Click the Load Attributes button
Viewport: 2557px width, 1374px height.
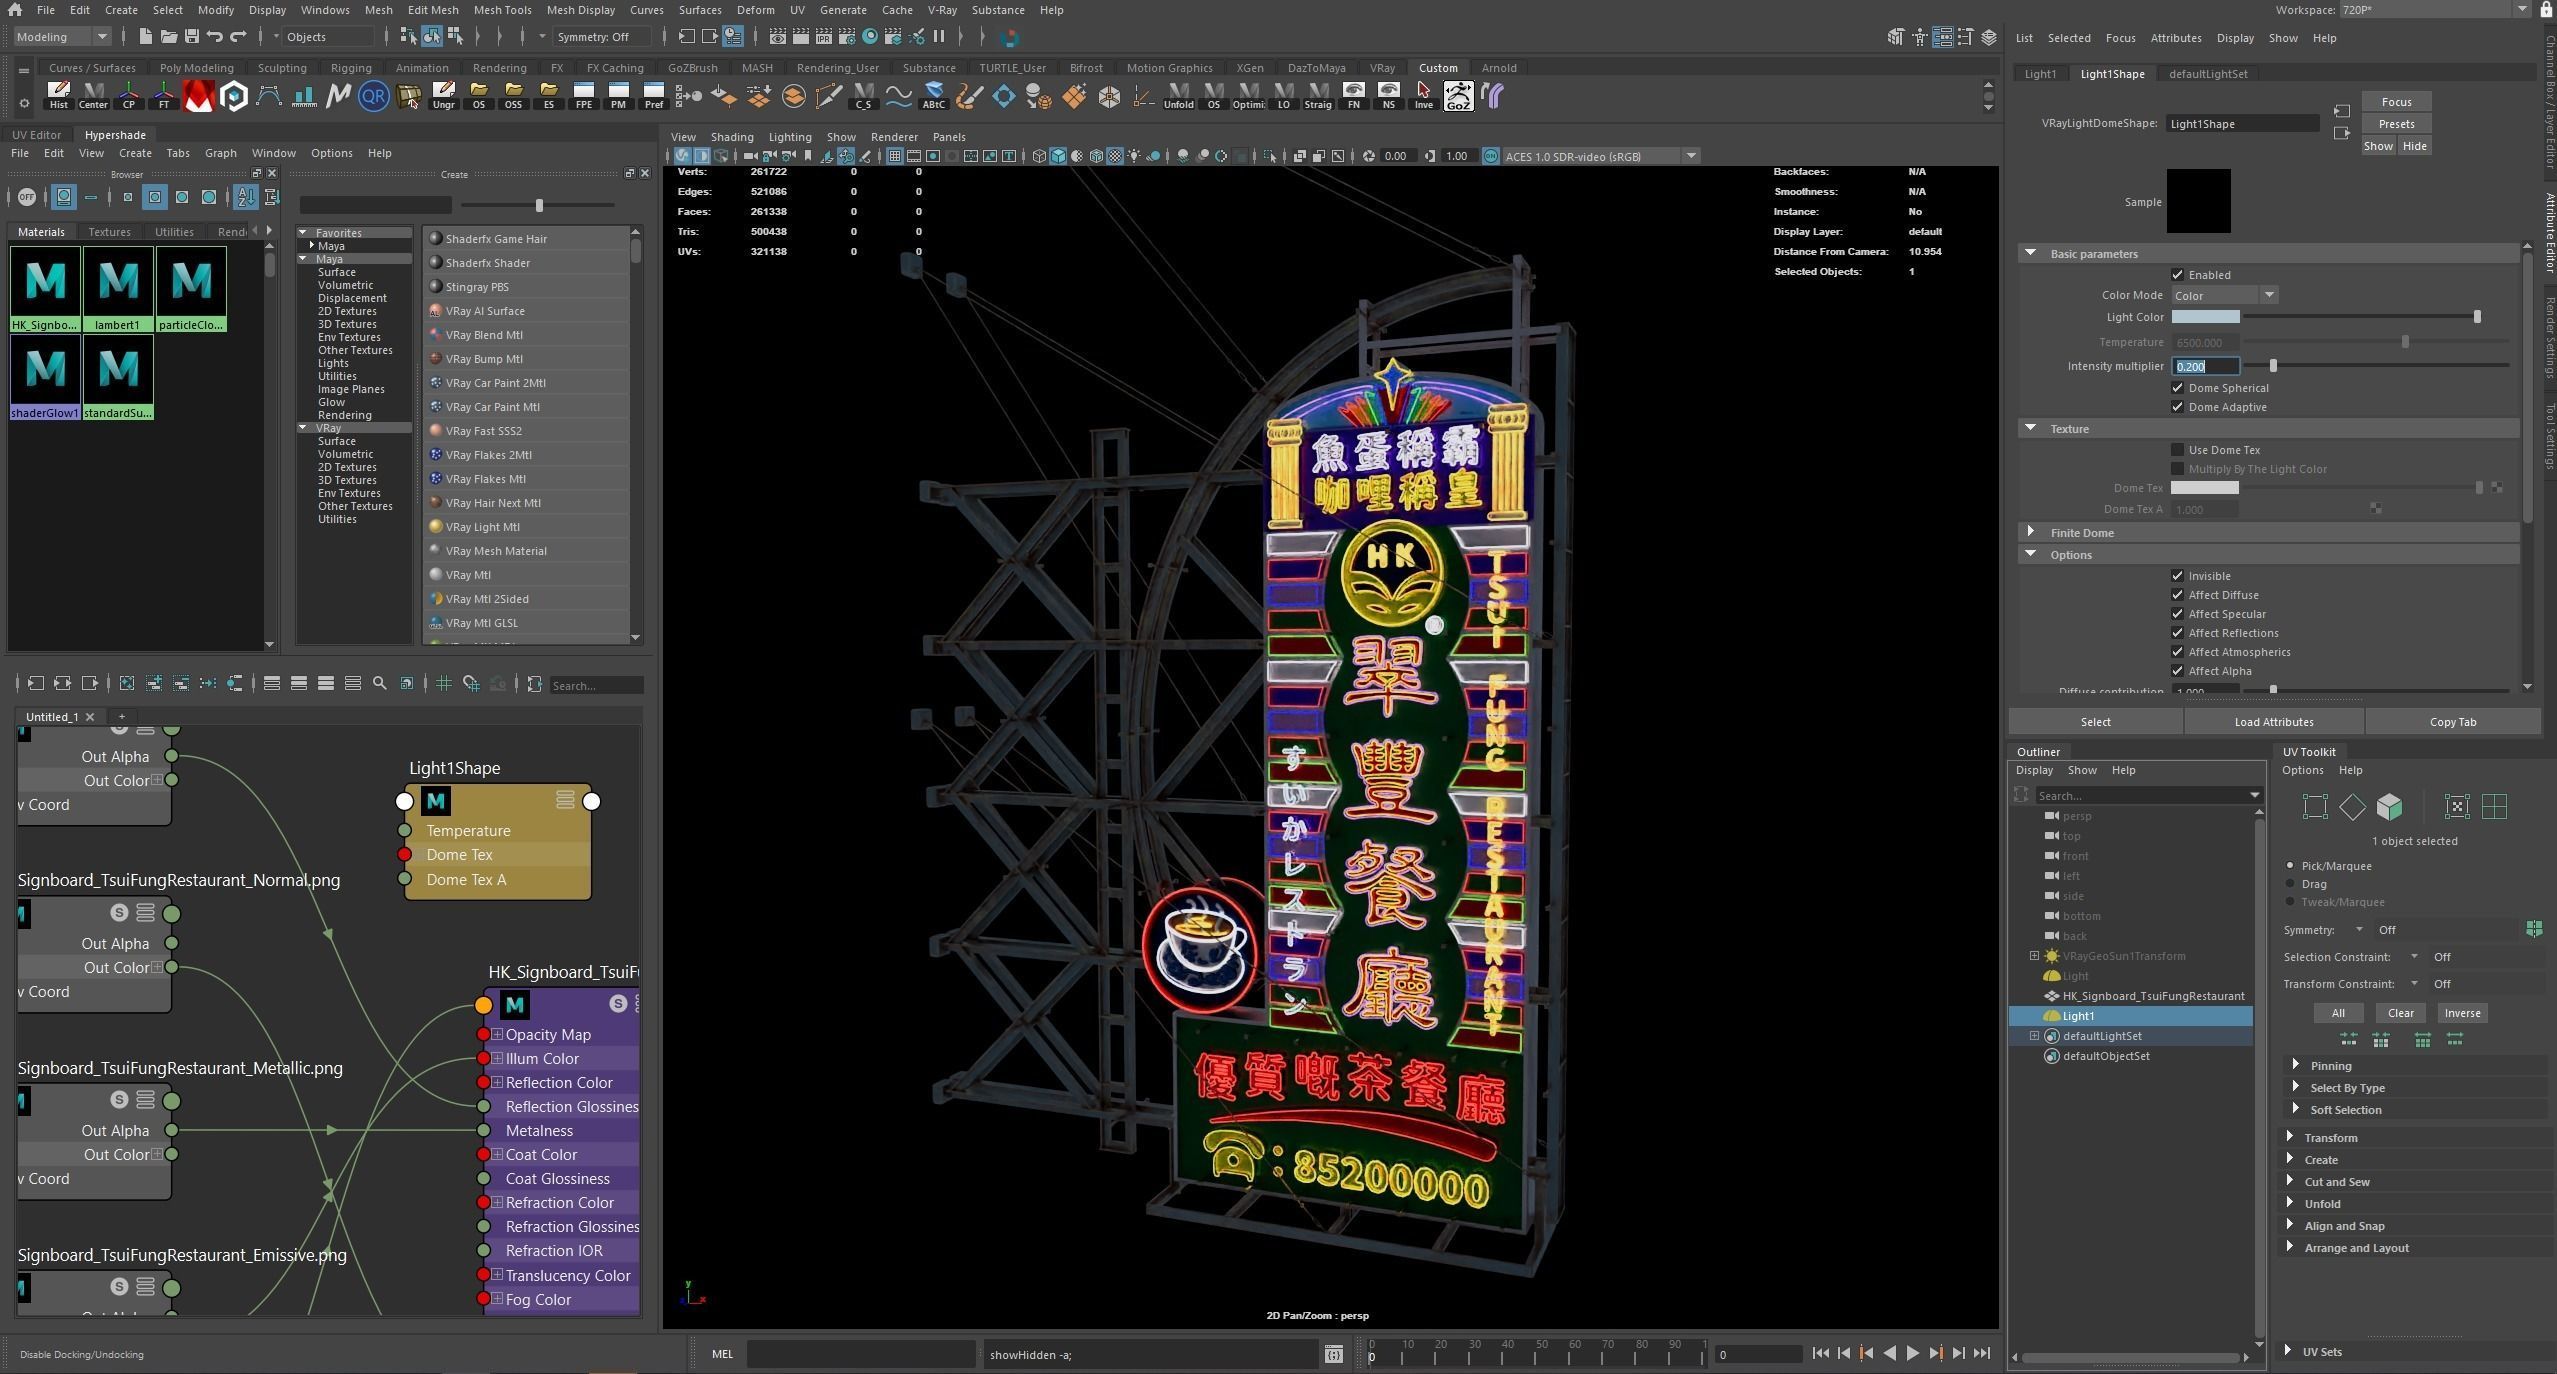[x=2273, y=722]
